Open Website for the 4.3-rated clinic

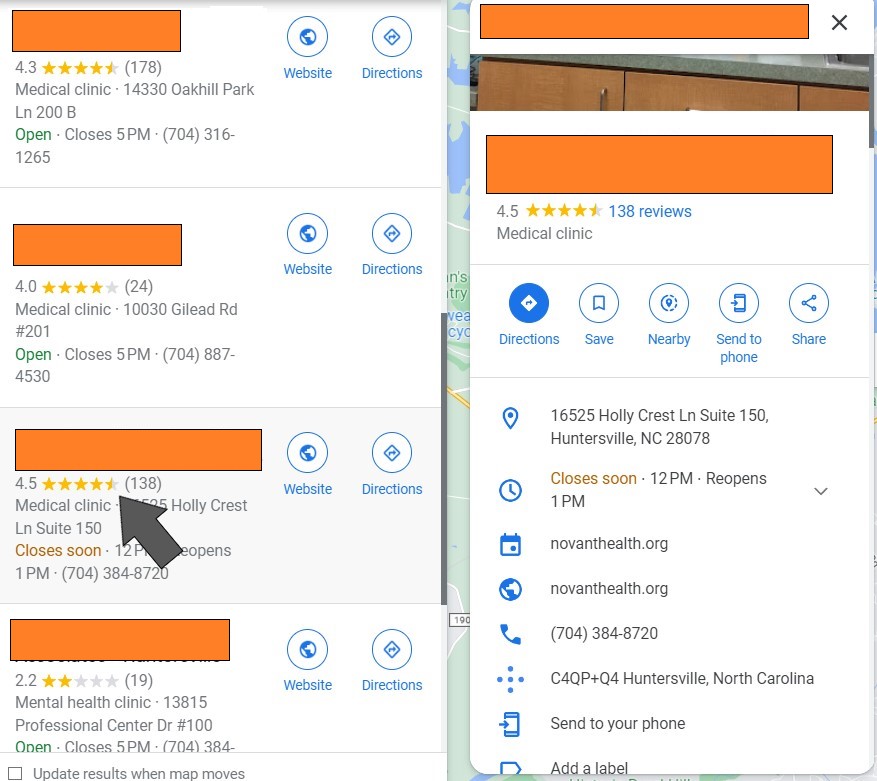click(x=307, y=37)
